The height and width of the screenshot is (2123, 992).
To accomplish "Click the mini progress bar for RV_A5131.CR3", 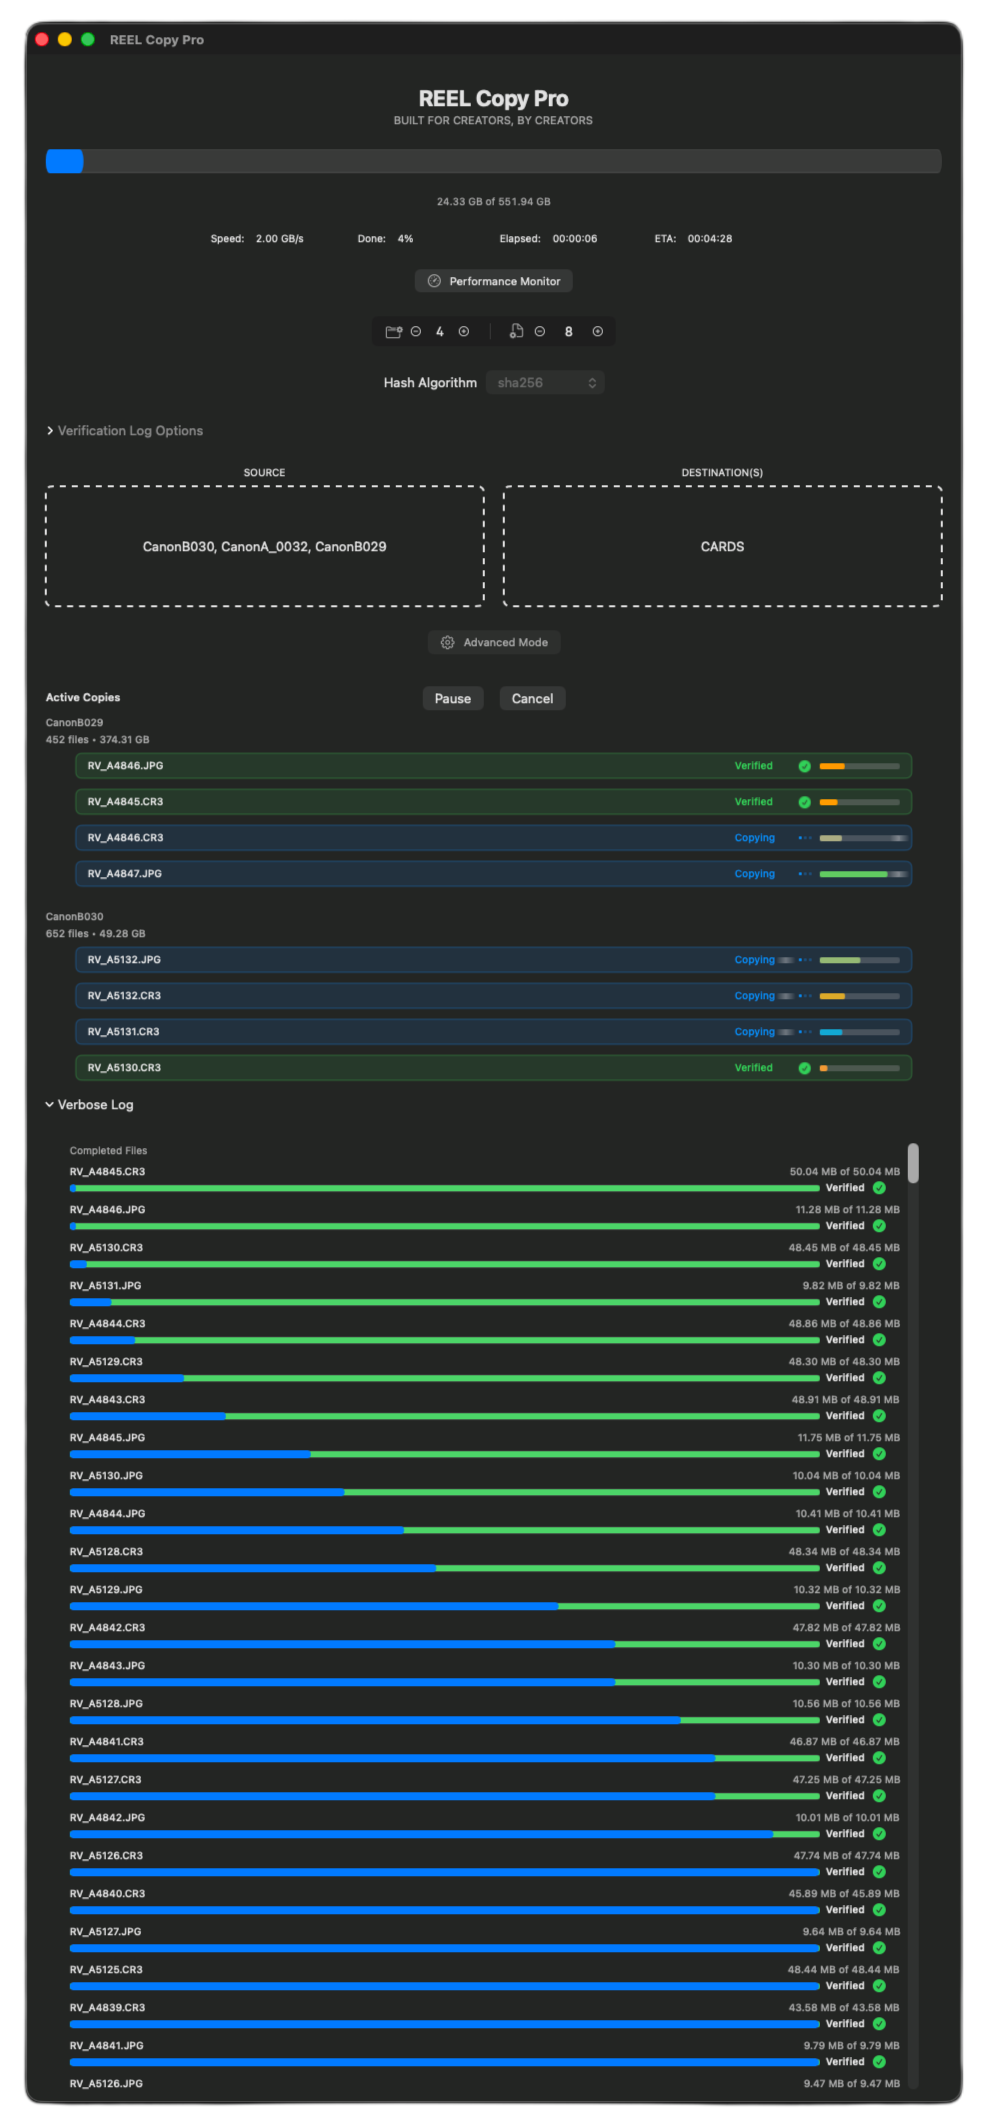I will coord(860,1032).
